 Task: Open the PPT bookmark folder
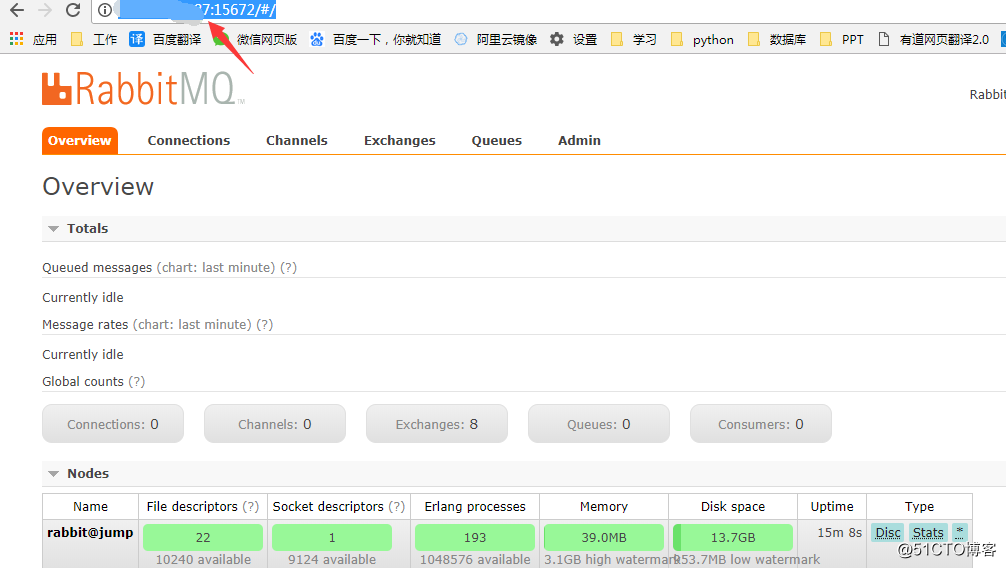coord(841,39)
